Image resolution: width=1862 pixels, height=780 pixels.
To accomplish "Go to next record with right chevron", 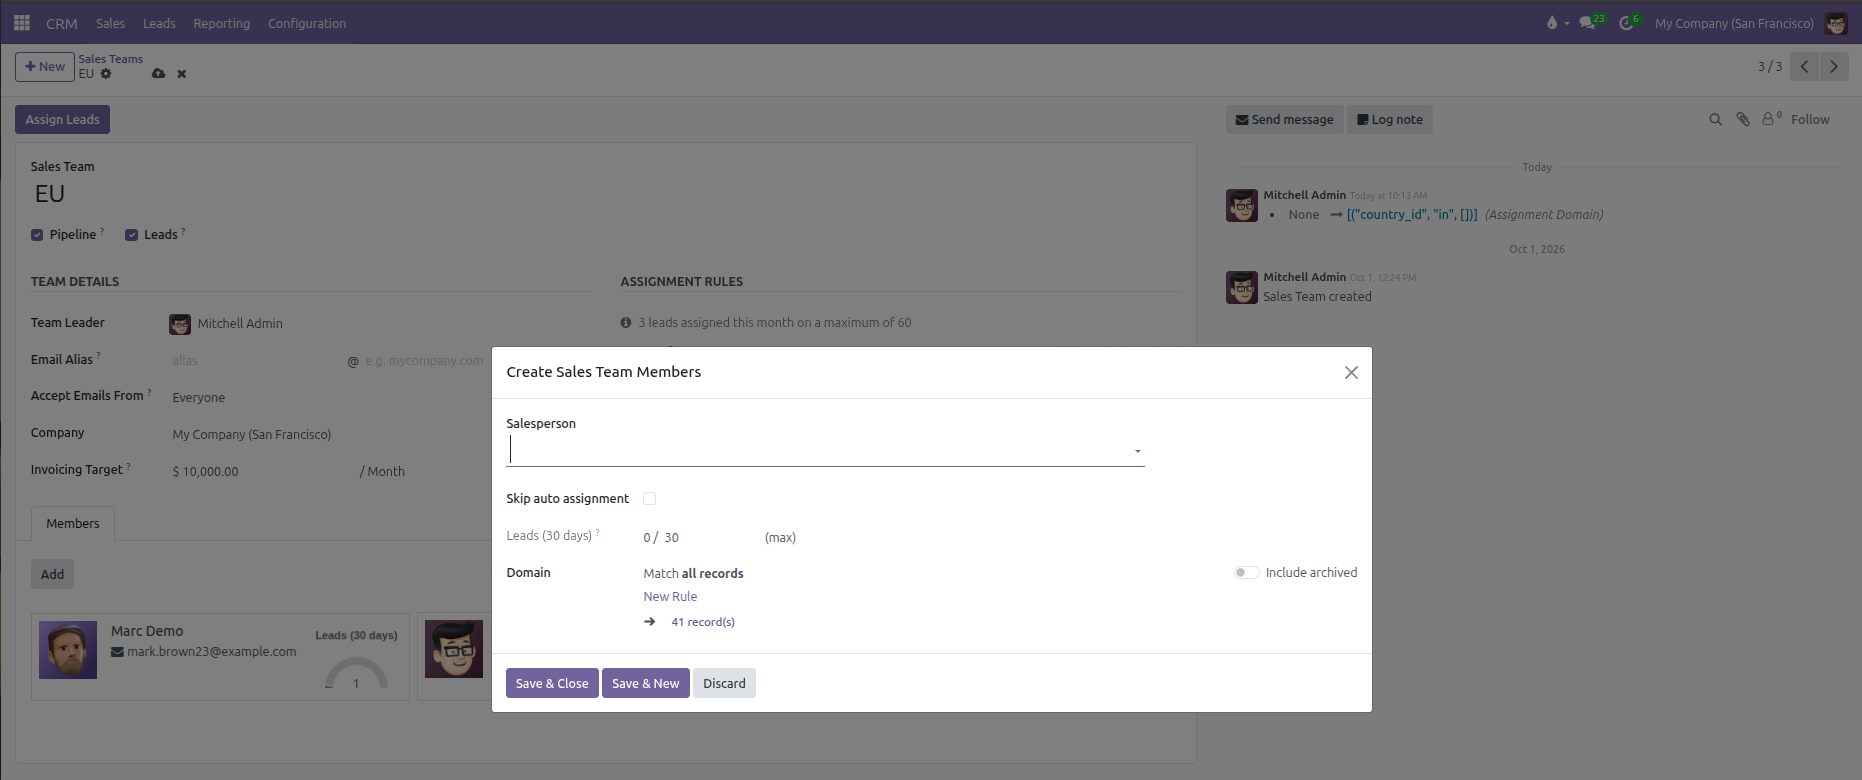I will tap(1833, 66).
